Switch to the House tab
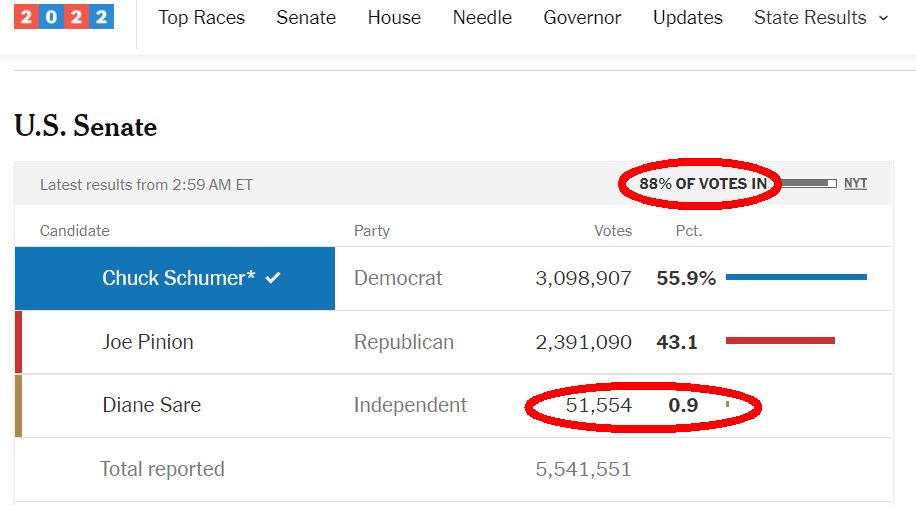916x505 pixels. point(394,18)
